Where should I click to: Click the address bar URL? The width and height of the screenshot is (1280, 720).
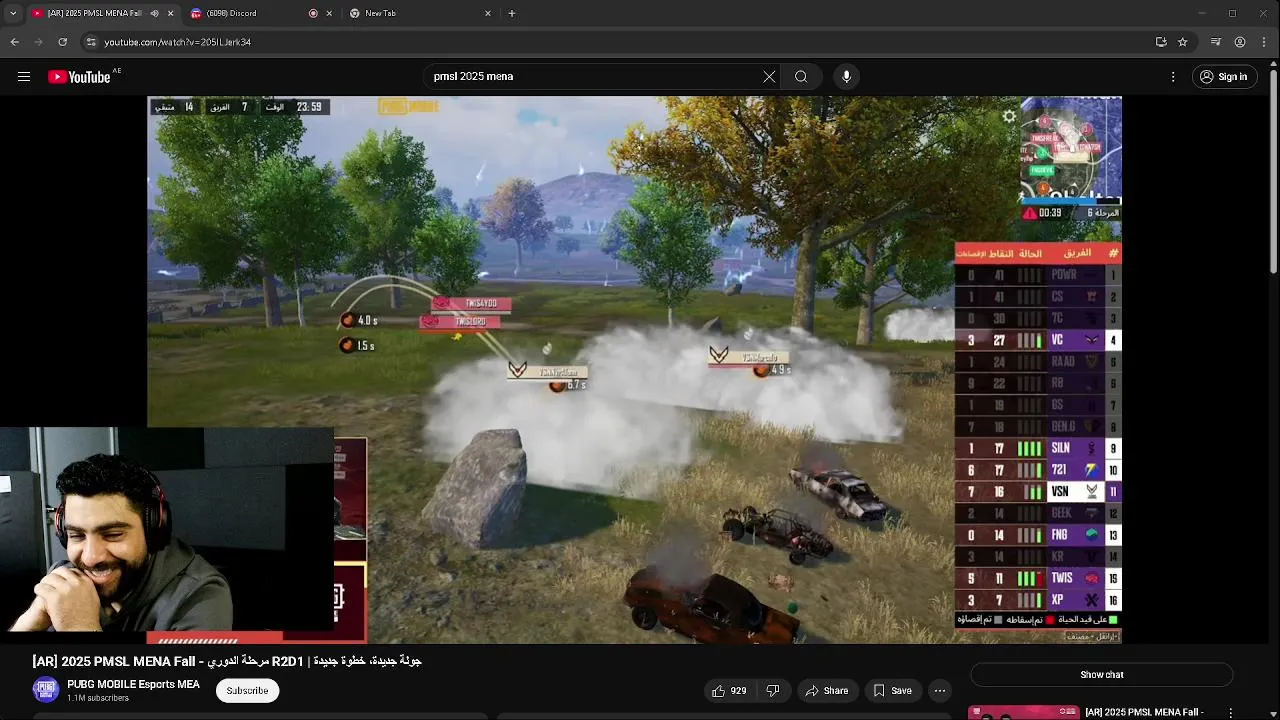pos(178,42)
